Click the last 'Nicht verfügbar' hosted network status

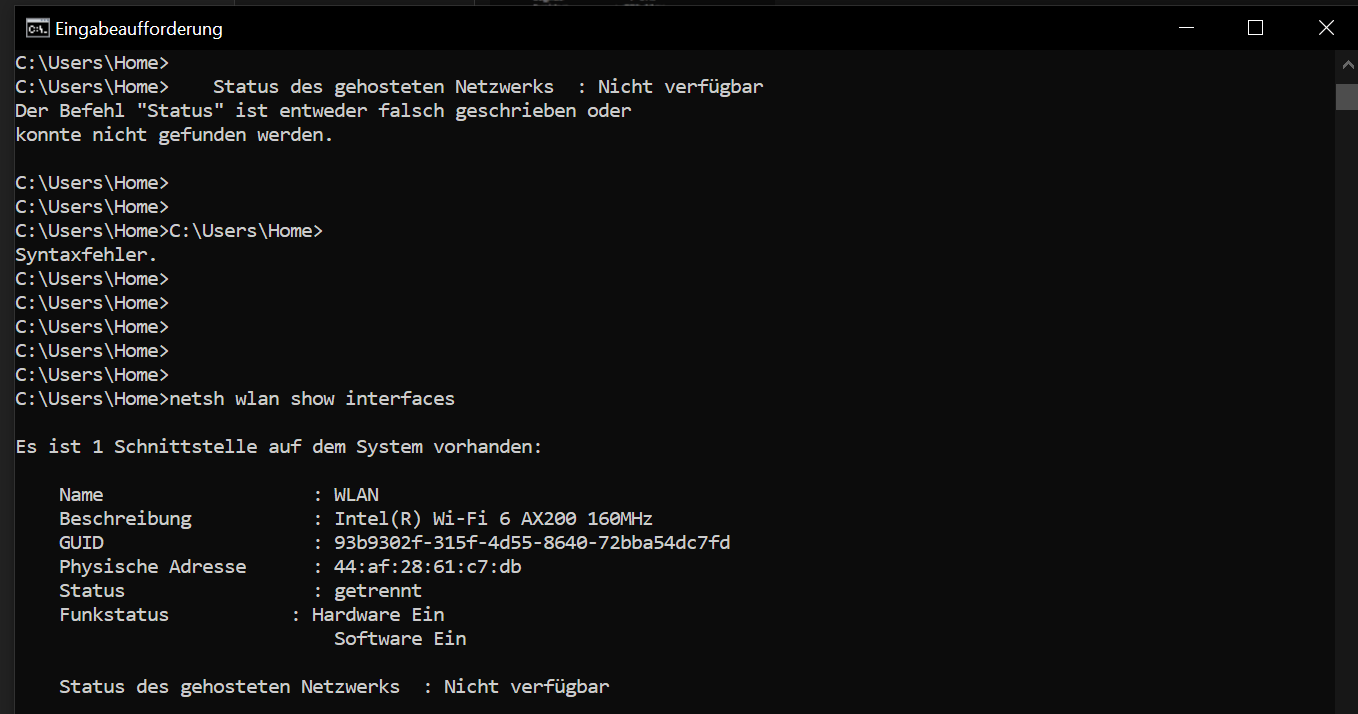coord(527,687)
